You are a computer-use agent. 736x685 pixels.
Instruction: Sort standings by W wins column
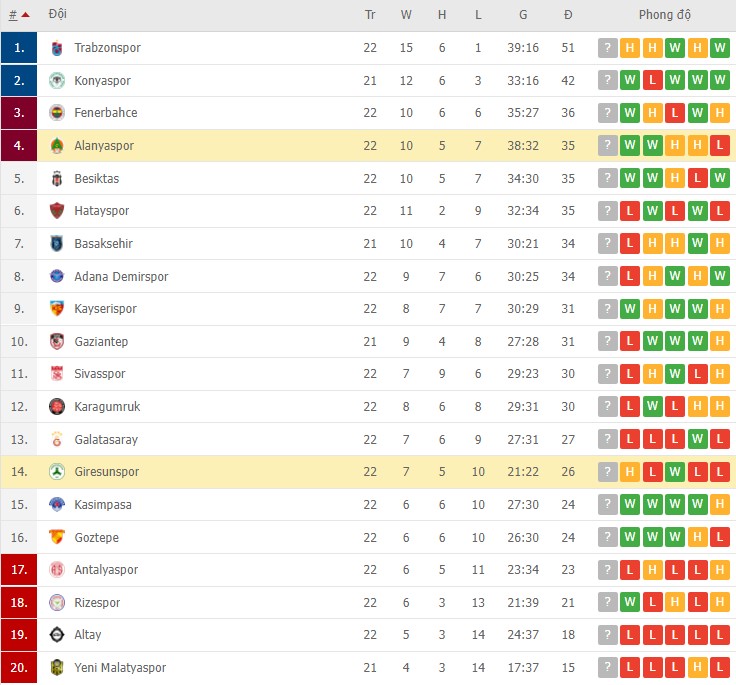coord(406,15)
